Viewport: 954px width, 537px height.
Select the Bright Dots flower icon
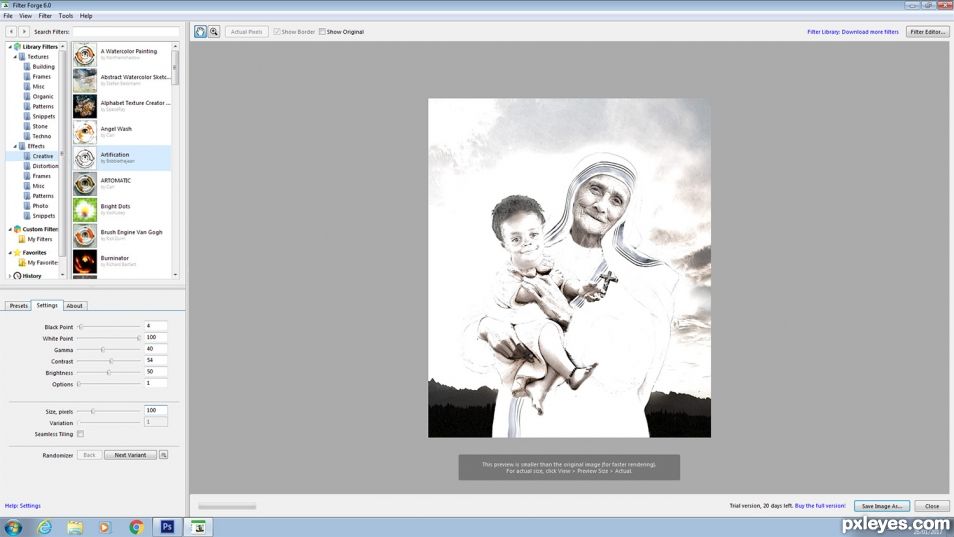(85, 210)
